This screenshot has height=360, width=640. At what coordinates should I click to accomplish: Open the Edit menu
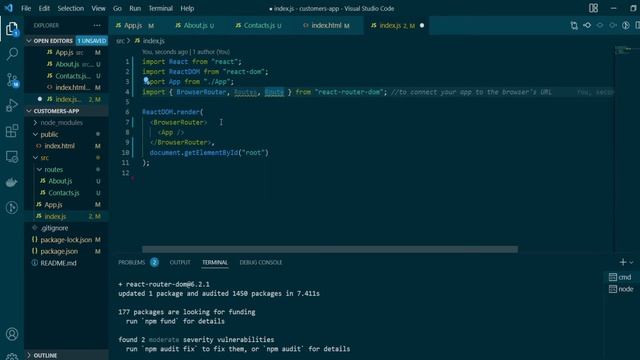click(x=44, y=8)
